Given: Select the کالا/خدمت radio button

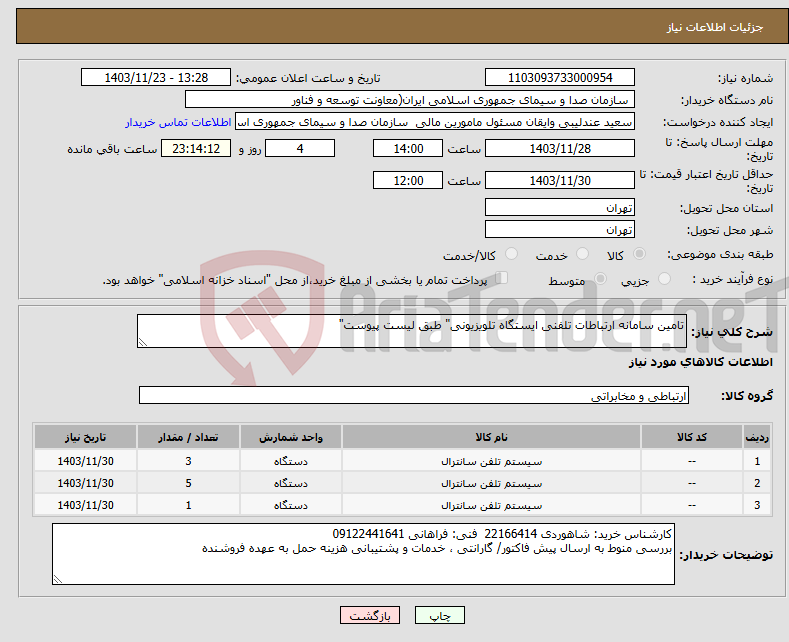Looking at the screenshot, I should click(511, 254).
